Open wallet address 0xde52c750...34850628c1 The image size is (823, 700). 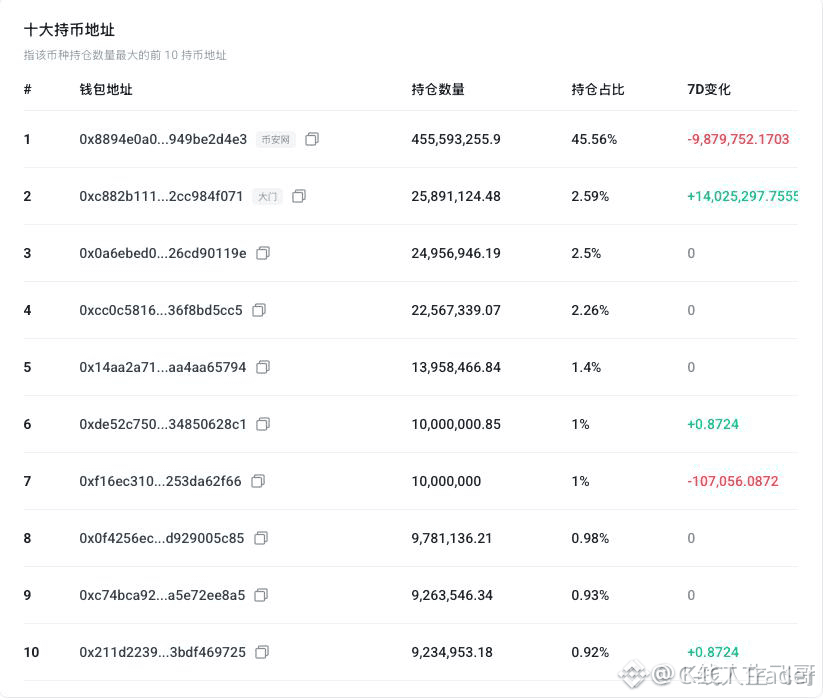tap(163, 424)
